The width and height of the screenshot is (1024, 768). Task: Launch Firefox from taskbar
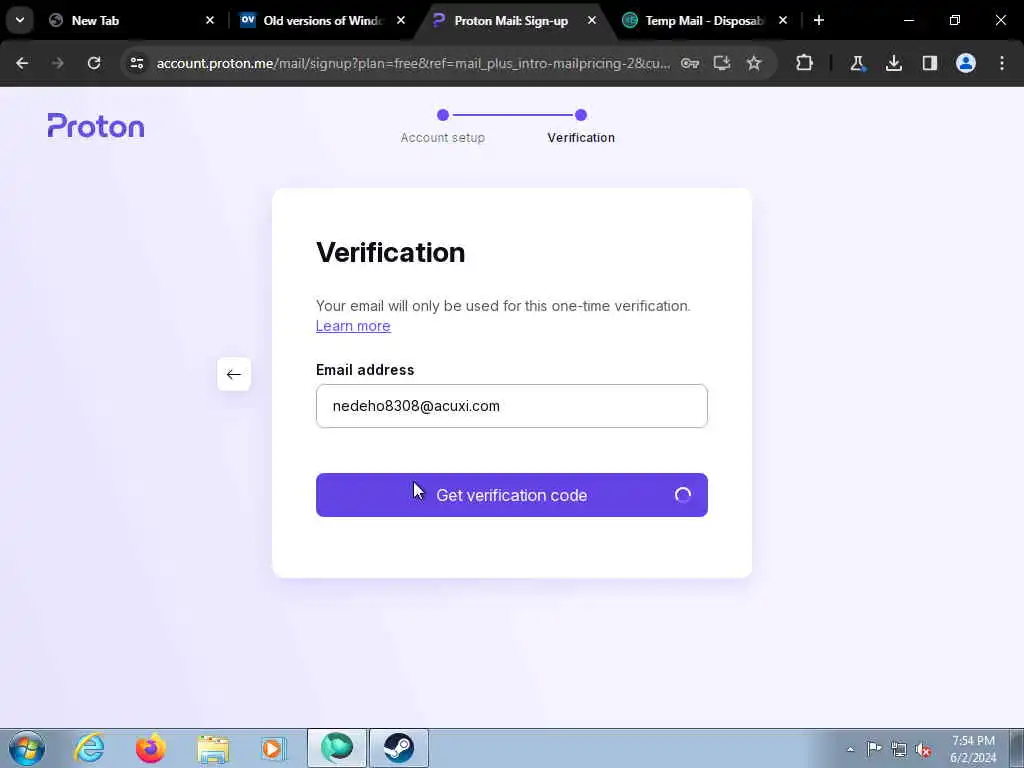[x=150, y=748]
